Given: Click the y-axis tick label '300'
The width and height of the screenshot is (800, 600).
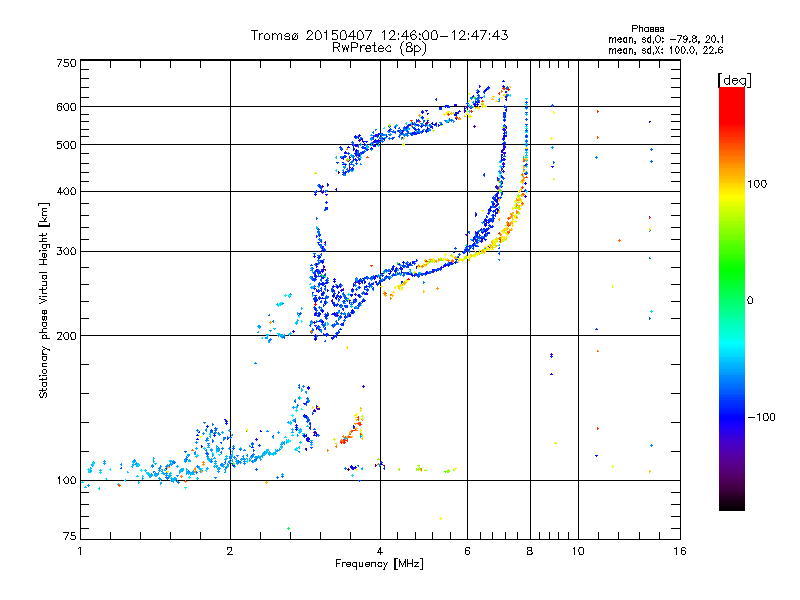Looking at the screenshot, I should (x=66, y=252).
